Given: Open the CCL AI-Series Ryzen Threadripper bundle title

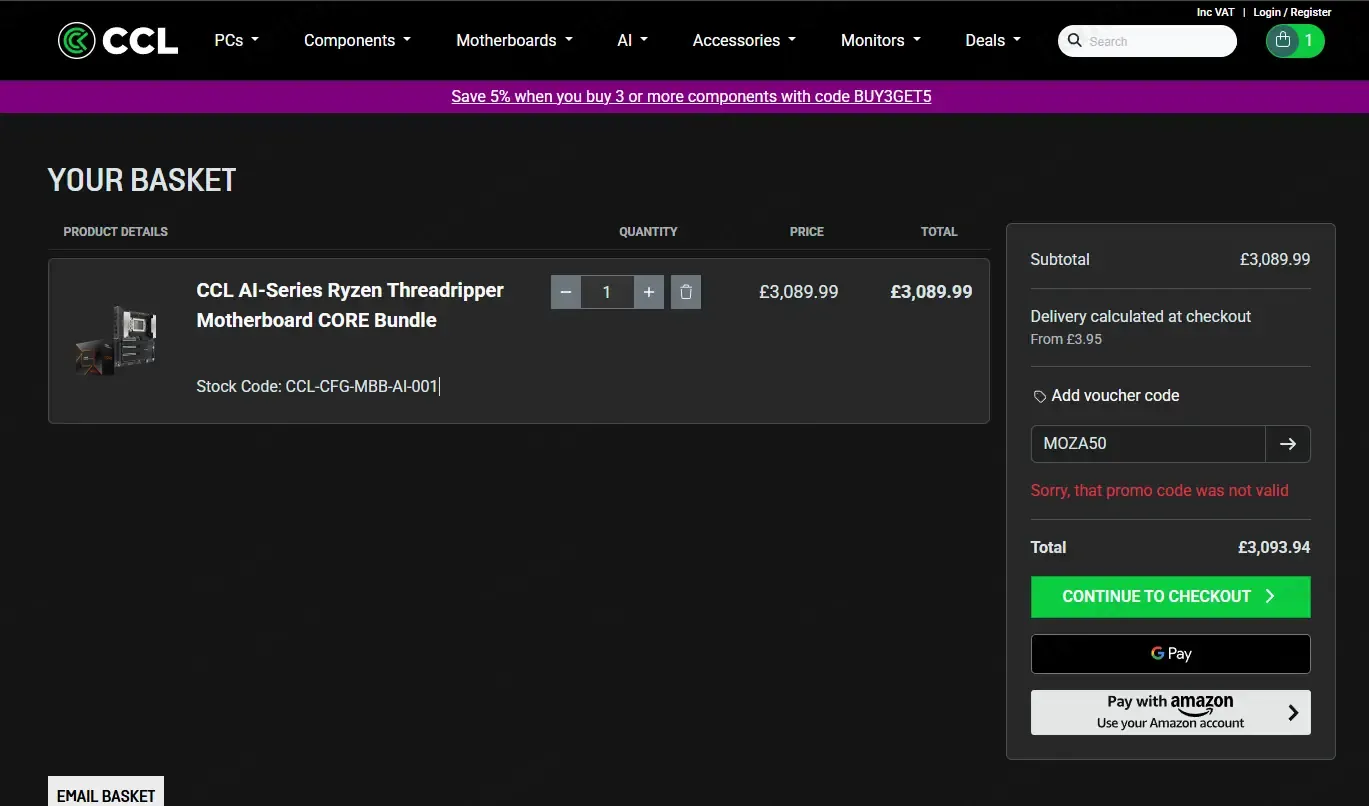Looking at the screenshot, I should tap(350, 305).
